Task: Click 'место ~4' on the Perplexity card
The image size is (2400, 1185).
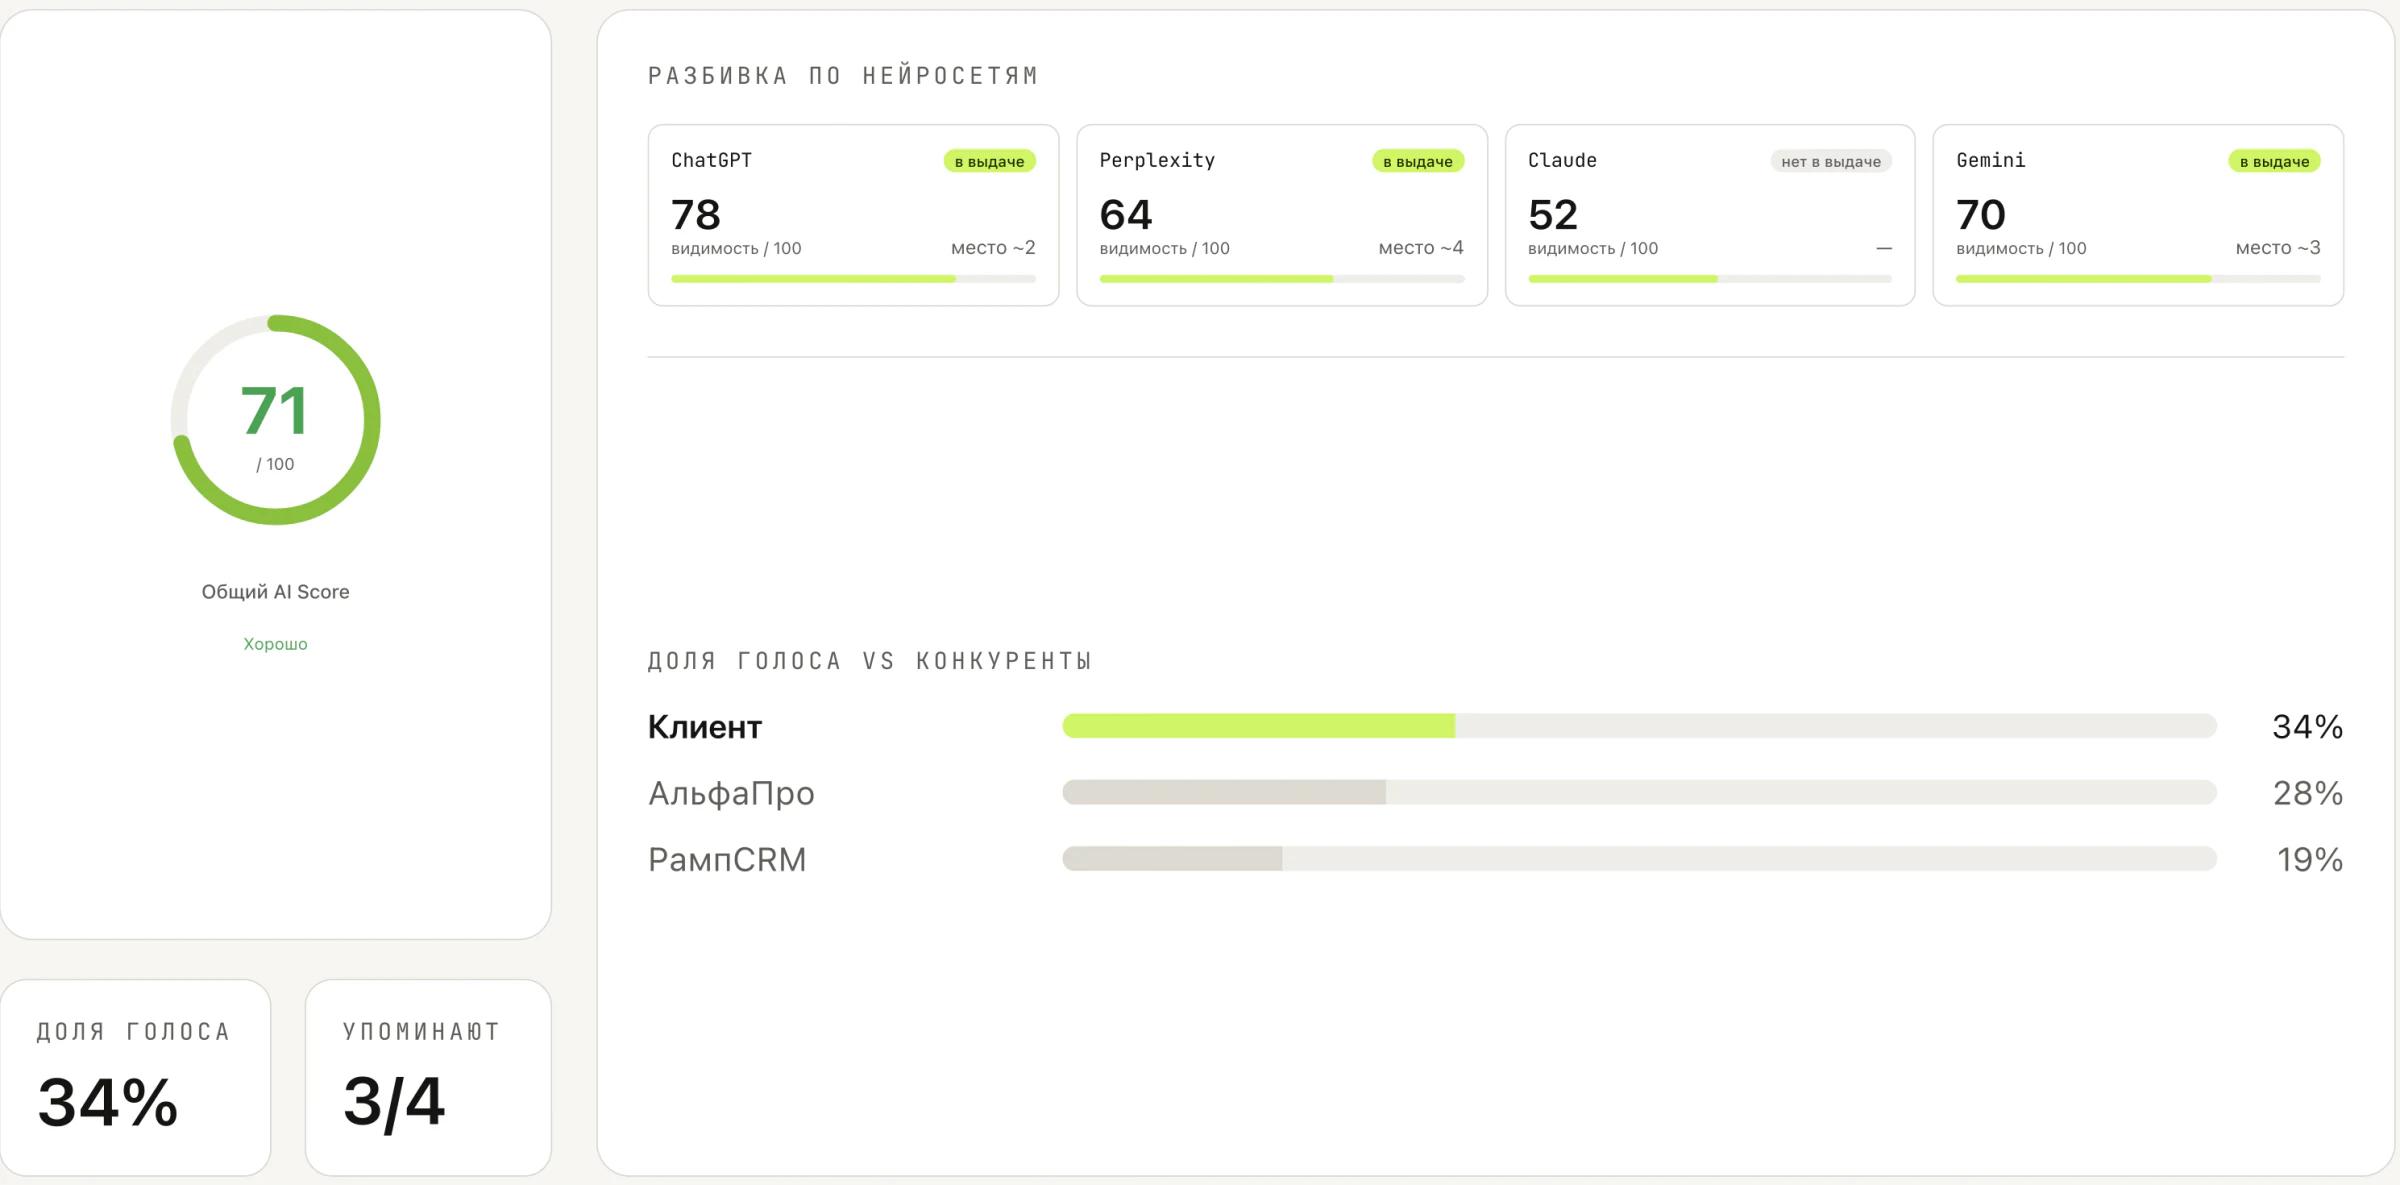Action: point(1421,247)
